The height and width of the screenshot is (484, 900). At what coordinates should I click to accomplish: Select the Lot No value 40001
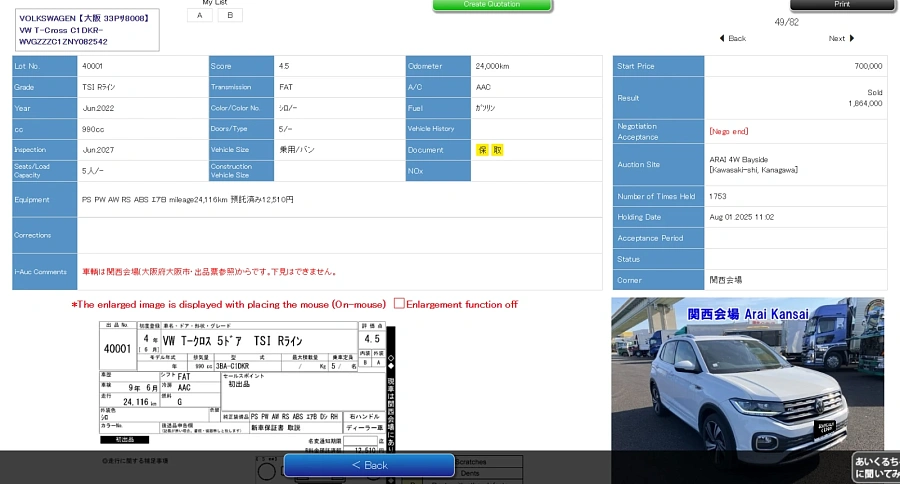coord(92,66)
